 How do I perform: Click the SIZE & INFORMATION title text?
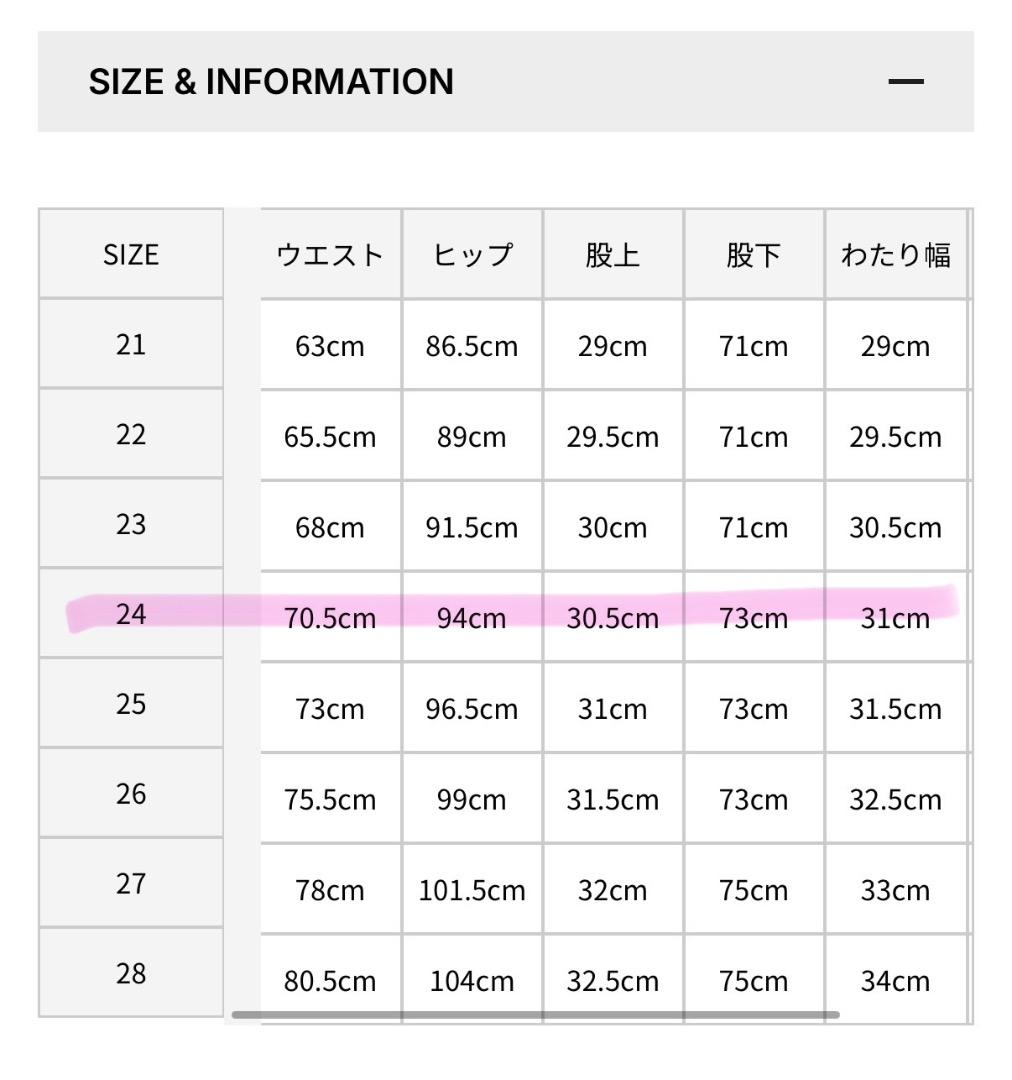pyautogui.click(x=271, y=80)
